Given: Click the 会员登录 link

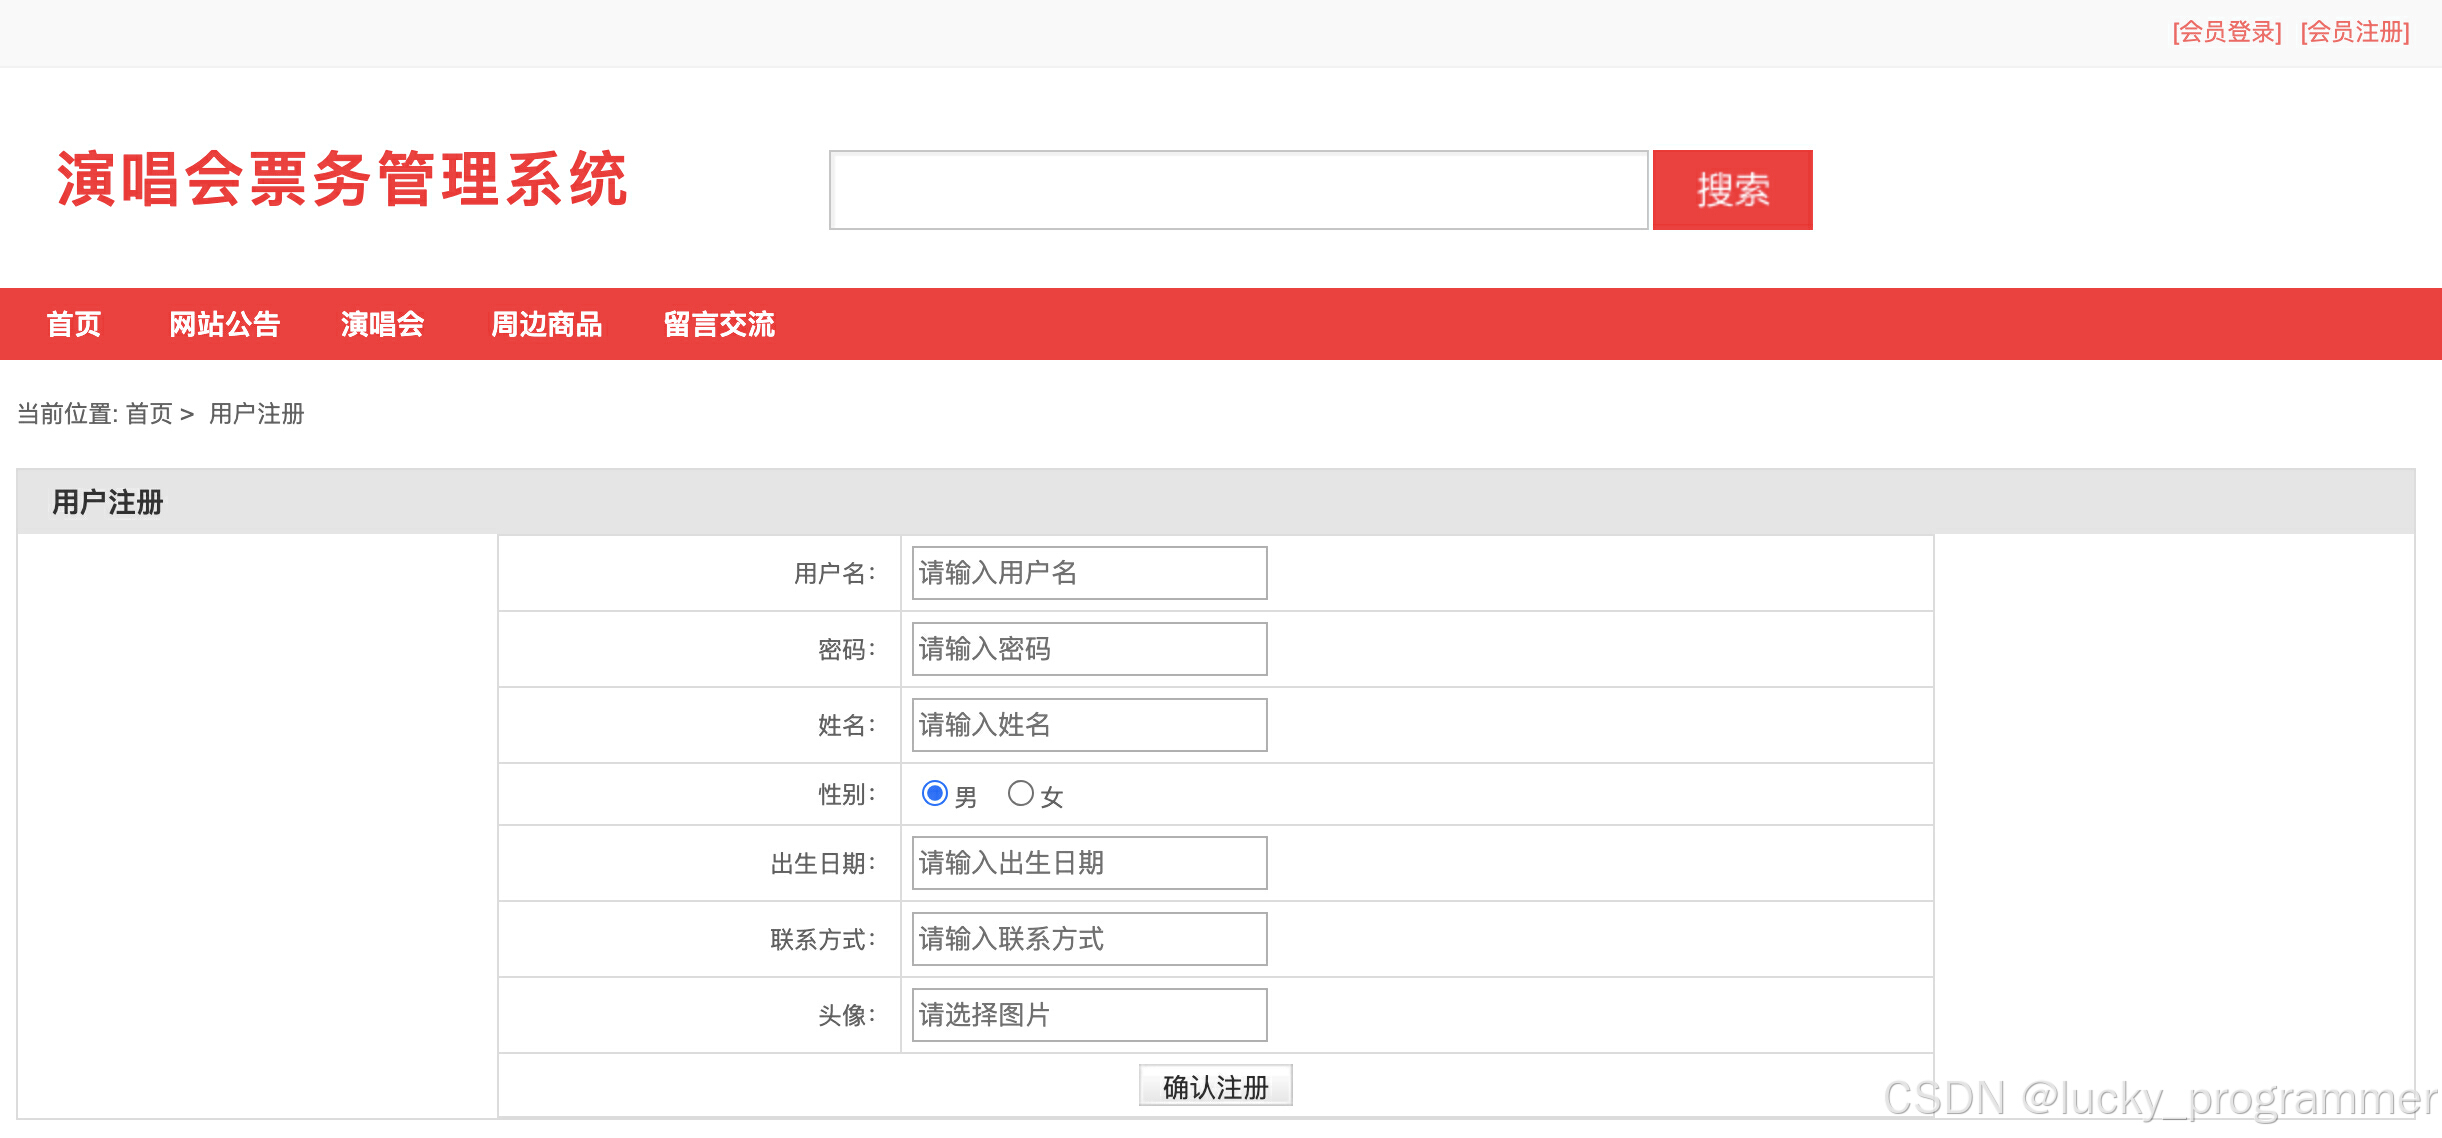Looking at the screenshot, I should point(2226,32).
